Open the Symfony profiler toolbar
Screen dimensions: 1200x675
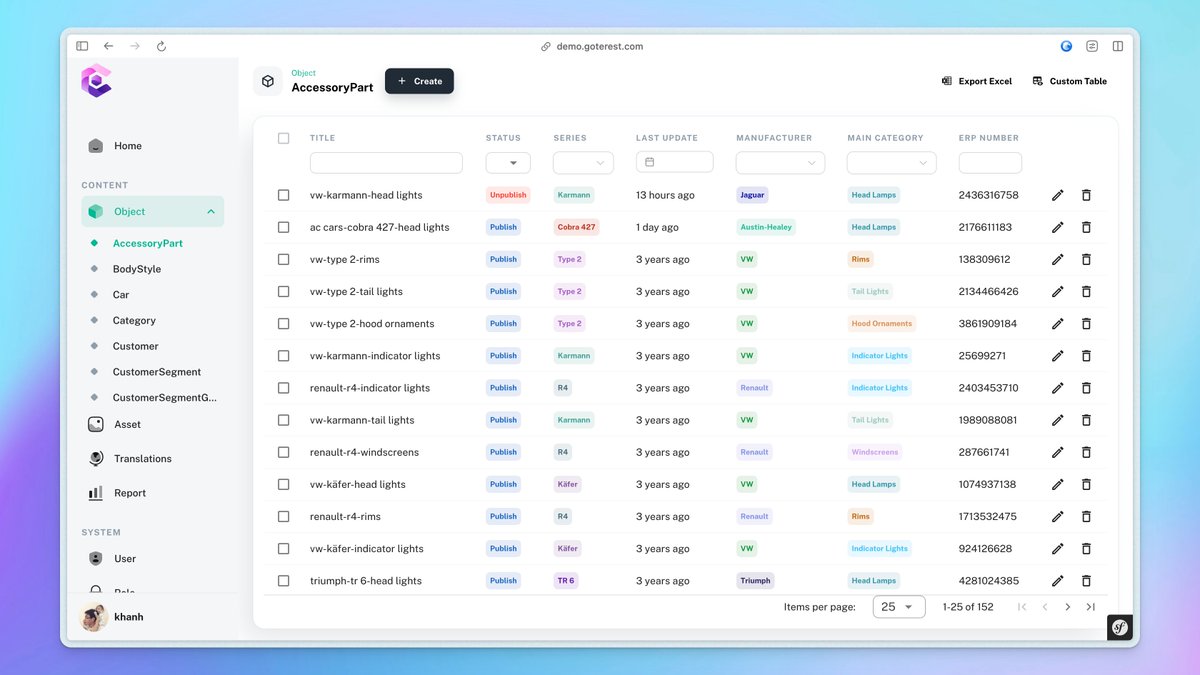click(1119, 627)
